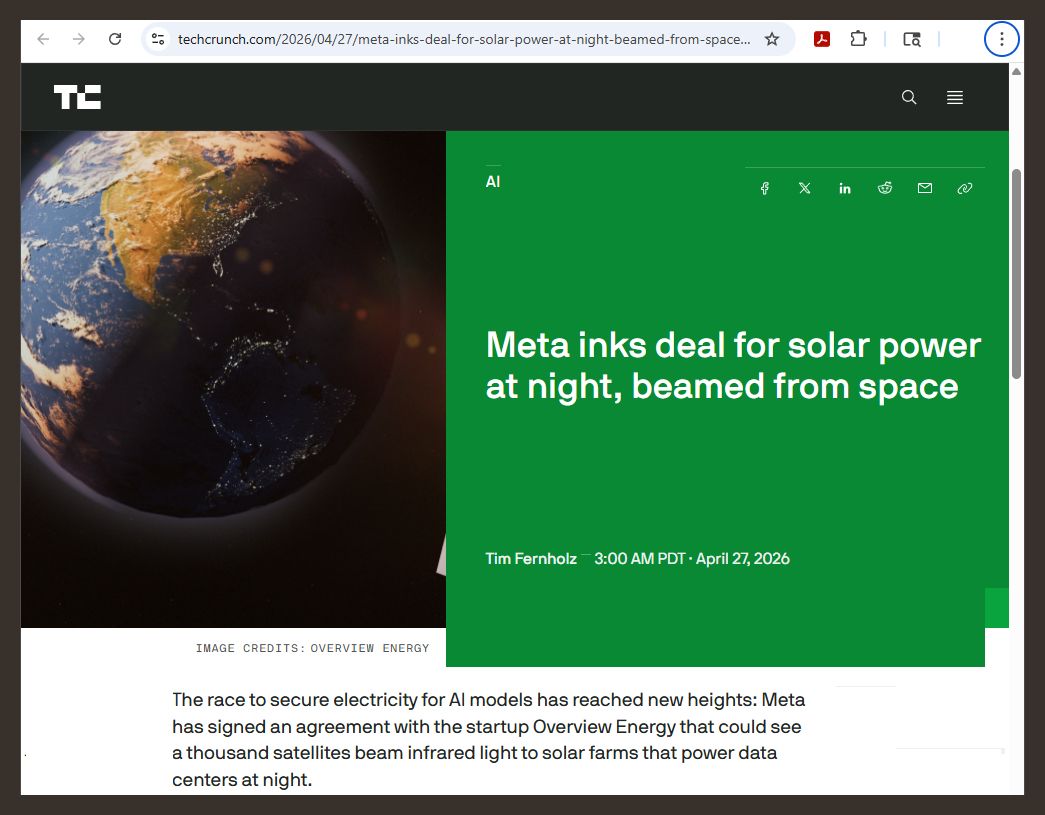1045x815 pixels.
Task: Bookmark the page with the star
Action: (x=771, y=39)
